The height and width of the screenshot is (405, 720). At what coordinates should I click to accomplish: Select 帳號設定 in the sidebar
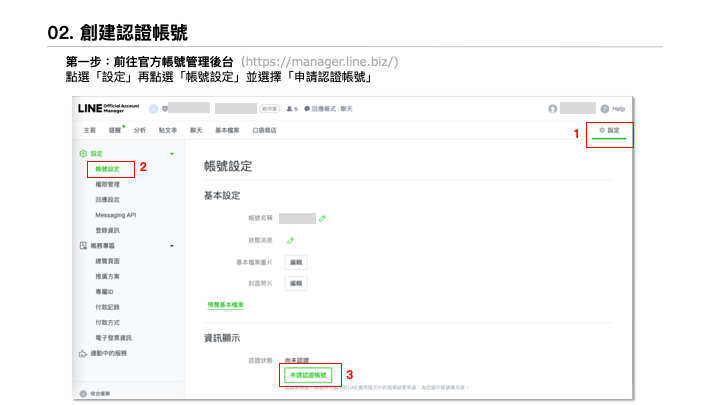tap(108, 169)
